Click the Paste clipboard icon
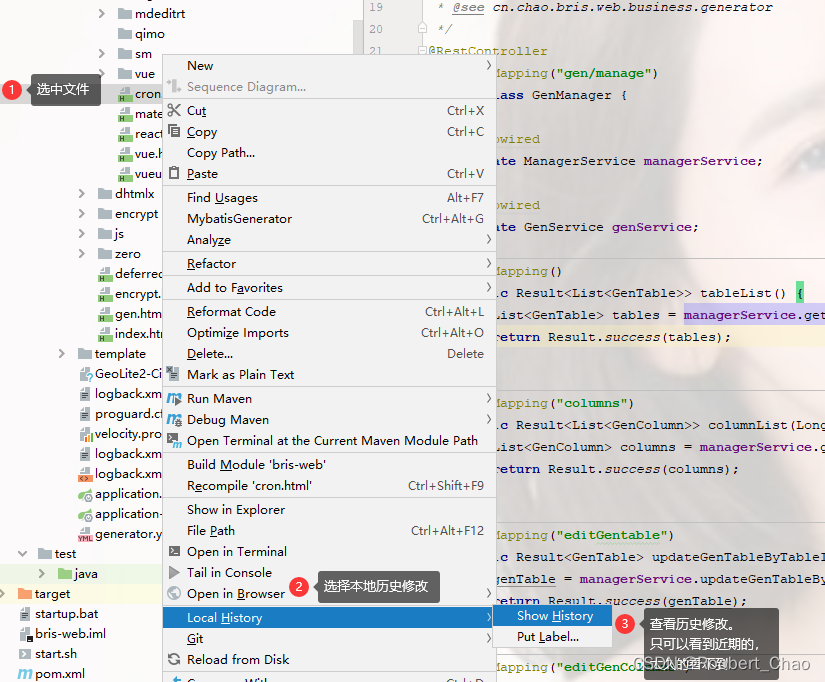825x682 pixels. click(x=174, y=173)
